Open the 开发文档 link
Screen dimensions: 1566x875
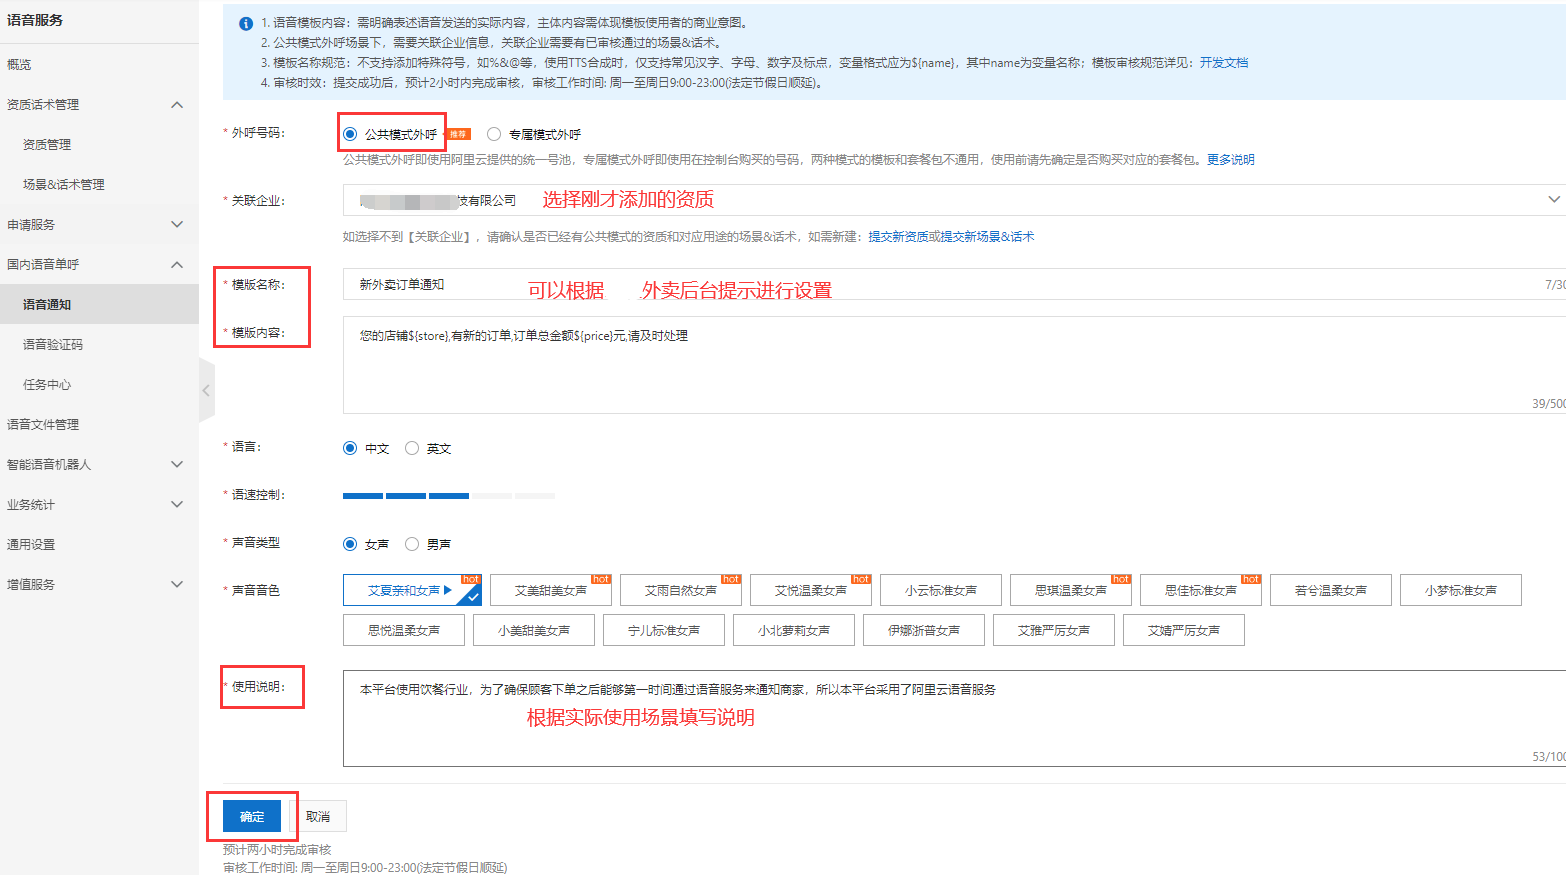click(x=1224, y=62)
